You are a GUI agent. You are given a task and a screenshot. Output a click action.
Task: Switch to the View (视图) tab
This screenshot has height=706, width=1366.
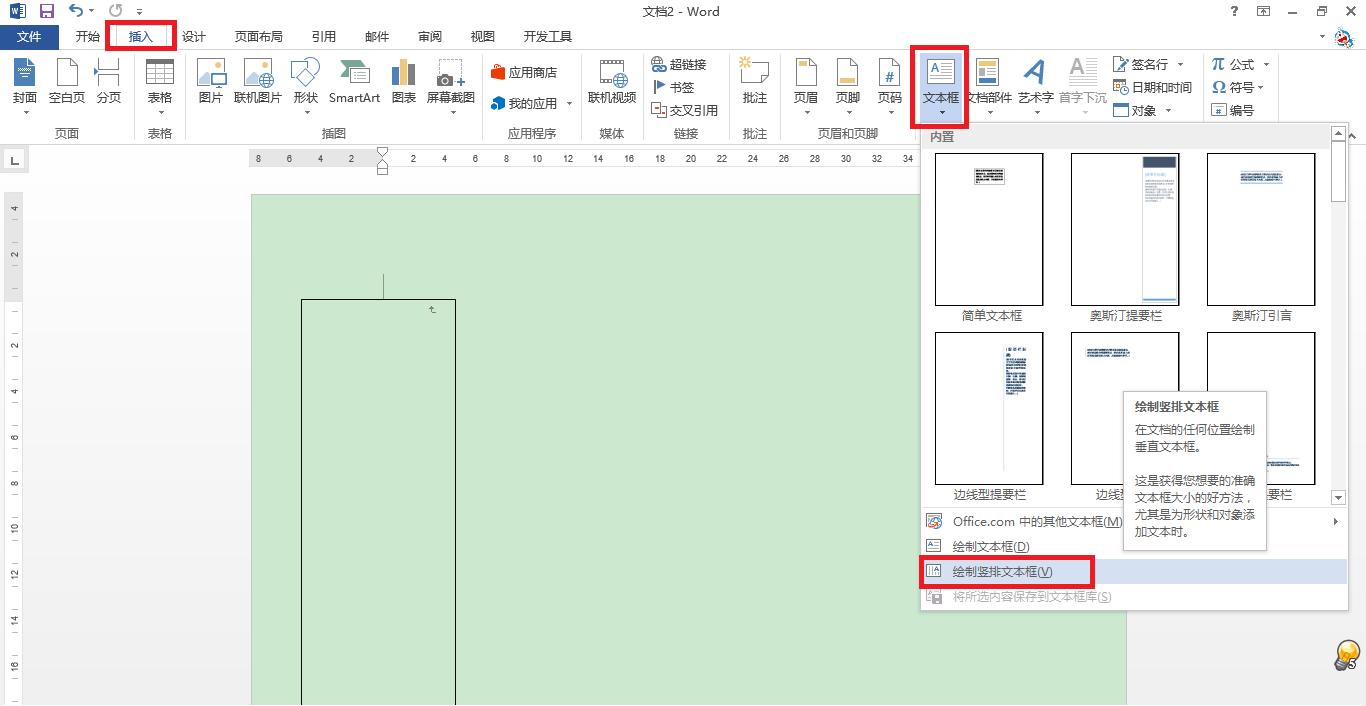click(x=483, y=37)
